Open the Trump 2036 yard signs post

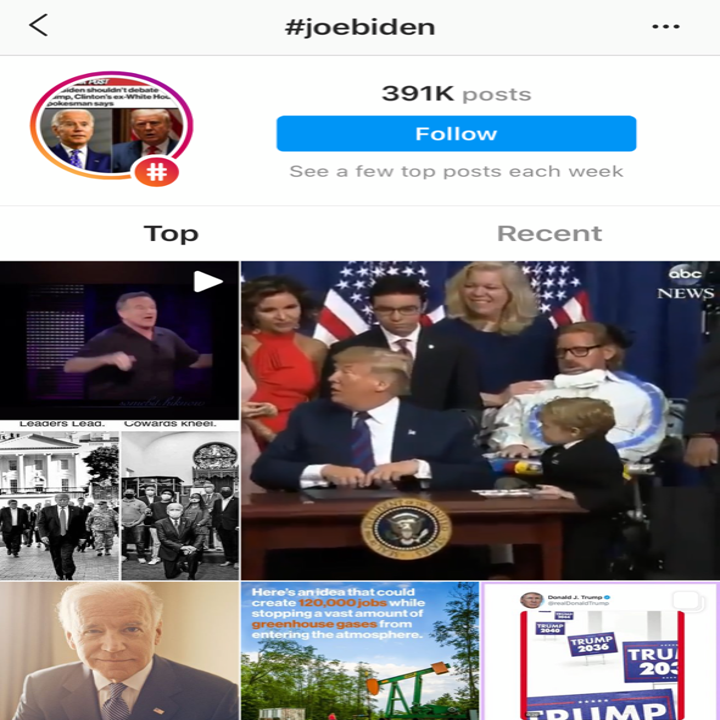click(x=600, y=651)
